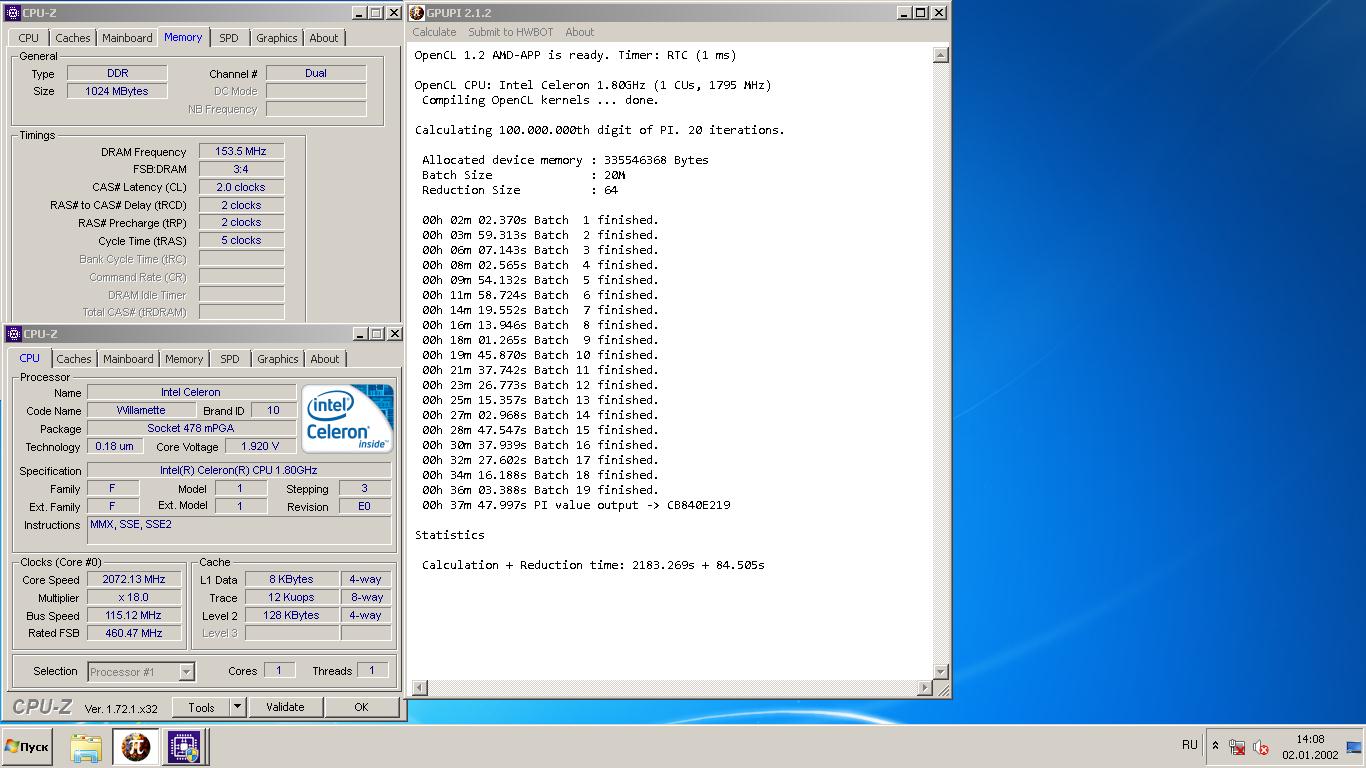Click the Tools button in CPU-Z
Screen dimensions: 1366x768
(201, 707)
